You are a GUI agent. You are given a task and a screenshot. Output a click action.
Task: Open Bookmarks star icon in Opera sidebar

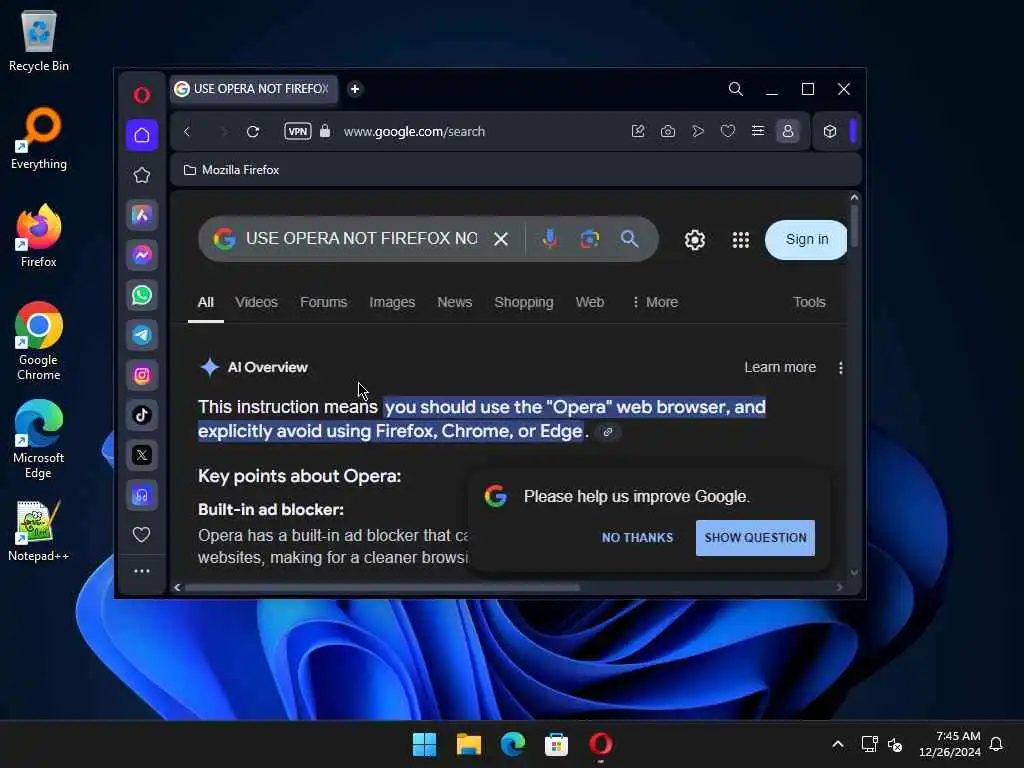point(142,175)
